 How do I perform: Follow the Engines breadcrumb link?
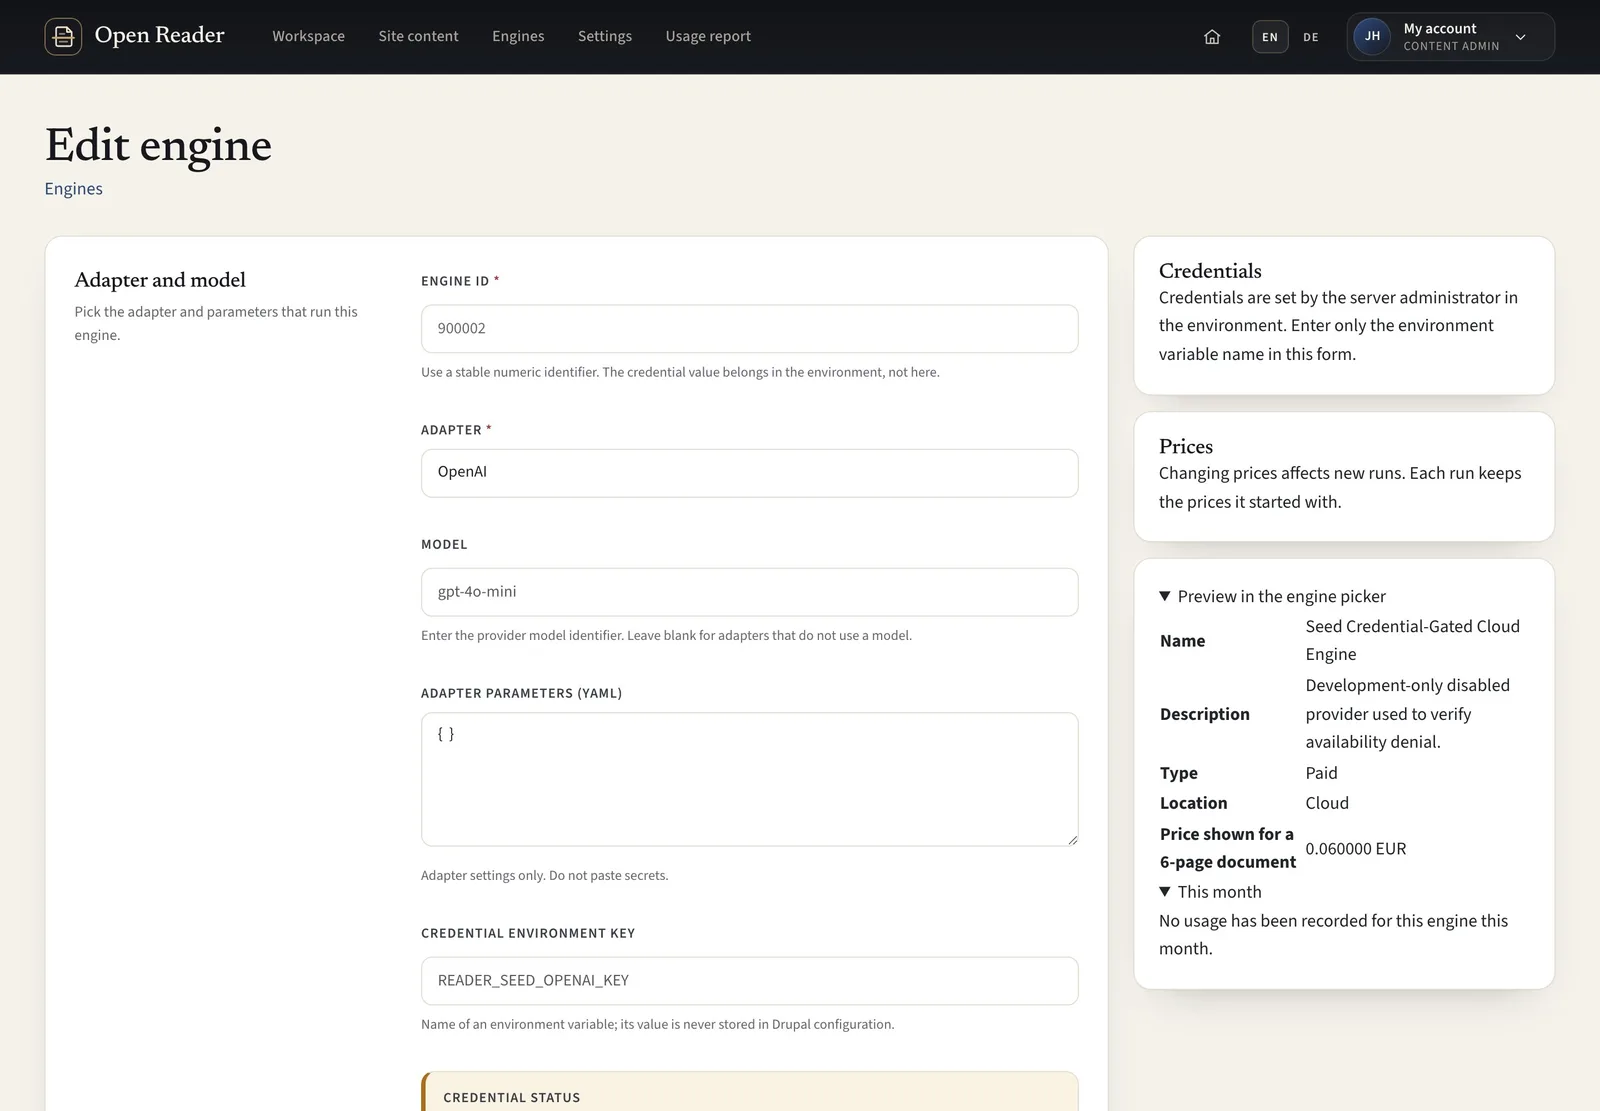(x=73, y=189)
